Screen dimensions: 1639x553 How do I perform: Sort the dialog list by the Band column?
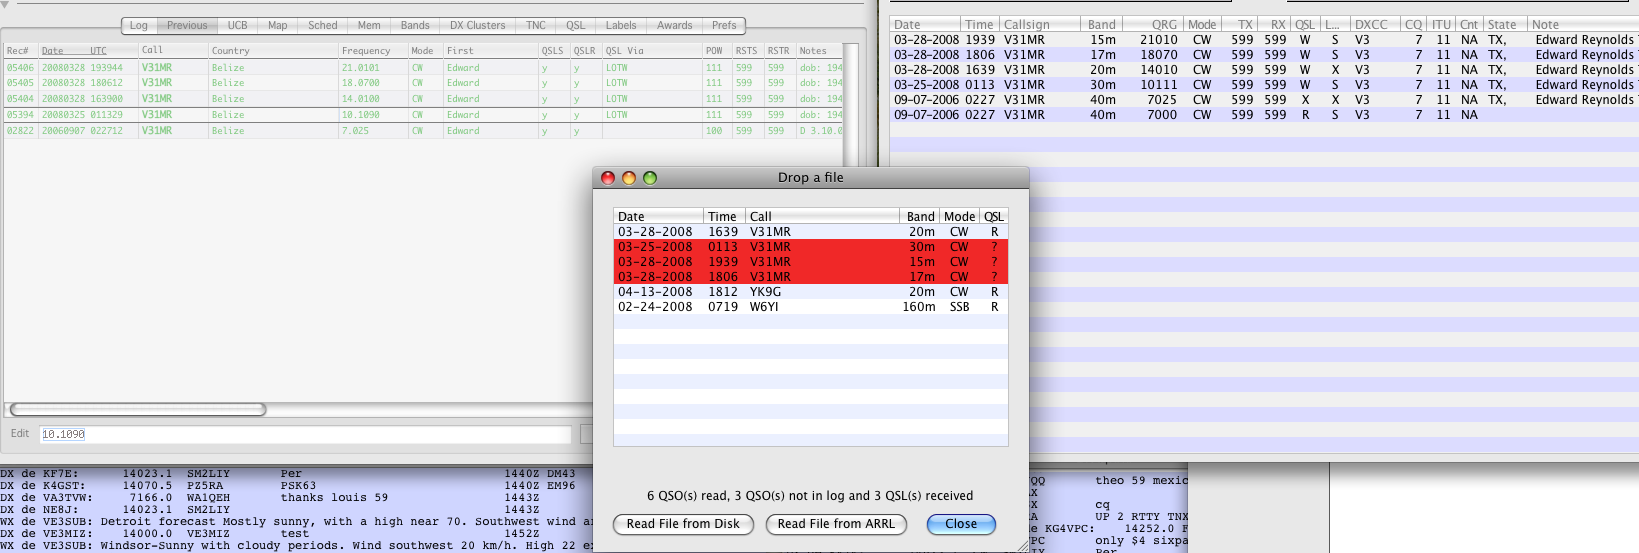pyautogui.click(x=920, y=216)
